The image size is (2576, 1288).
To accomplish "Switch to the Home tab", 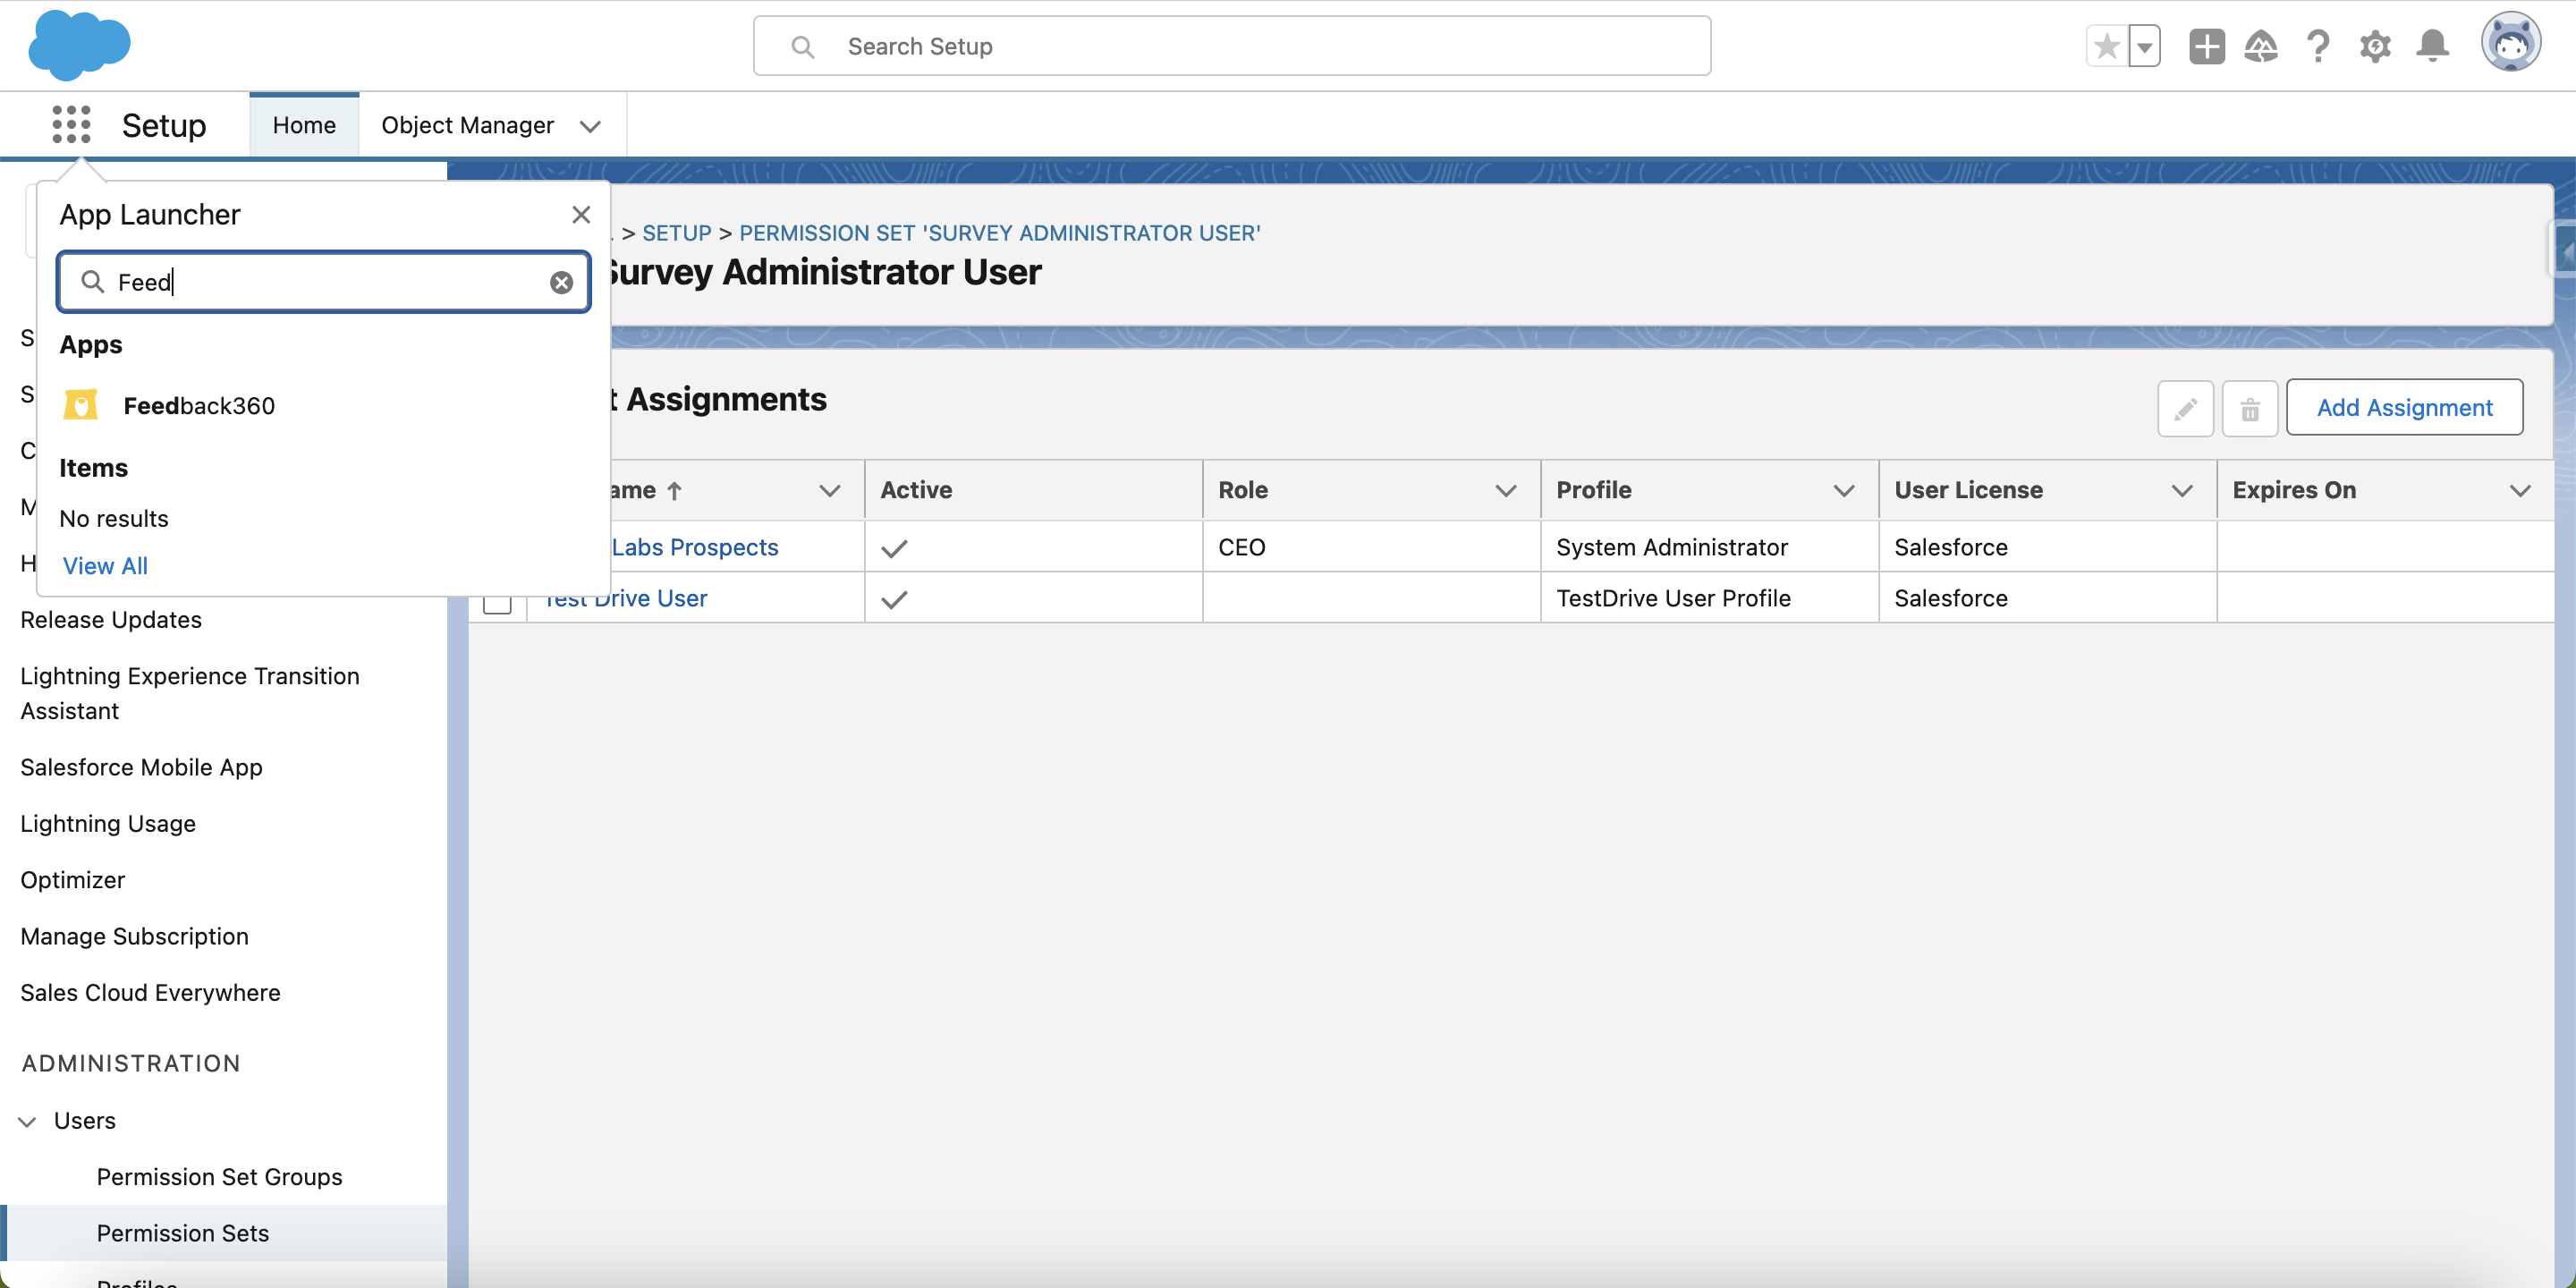I will coord(304,125).
